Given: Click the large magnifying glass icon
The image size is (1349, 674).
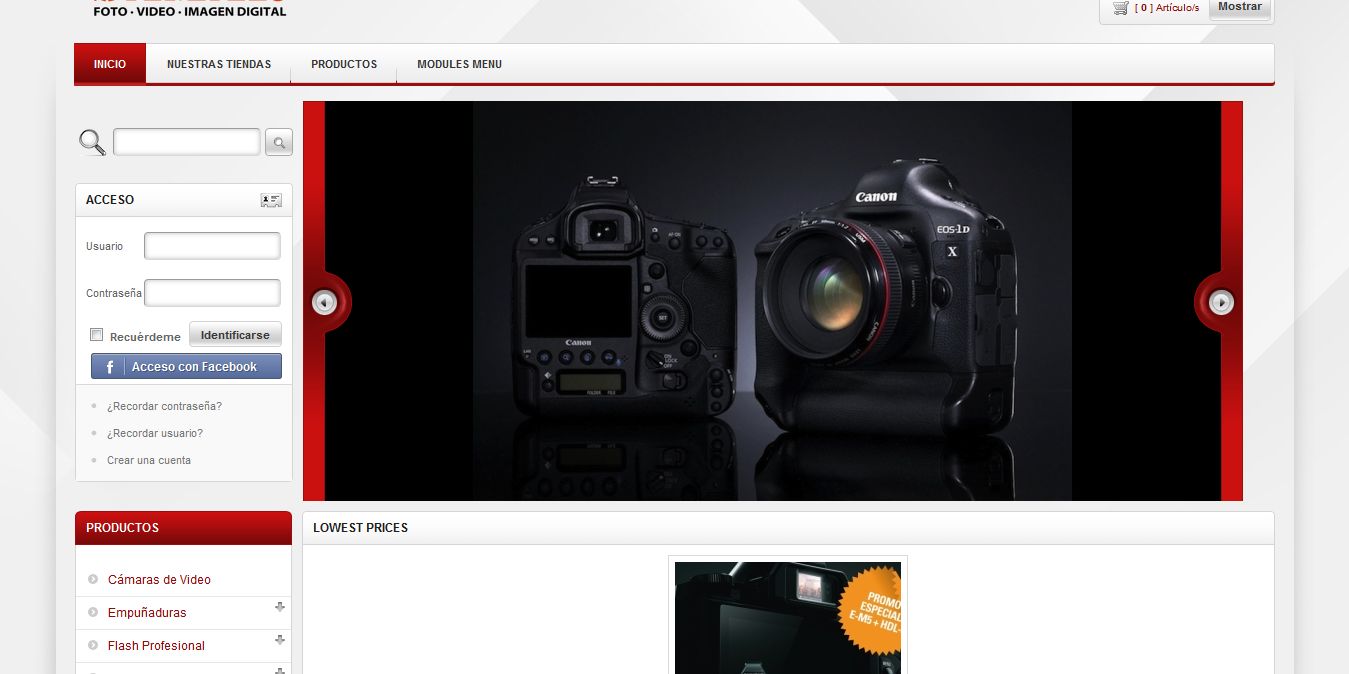Looking at the screenshot, I should click(x=92, y=142).
